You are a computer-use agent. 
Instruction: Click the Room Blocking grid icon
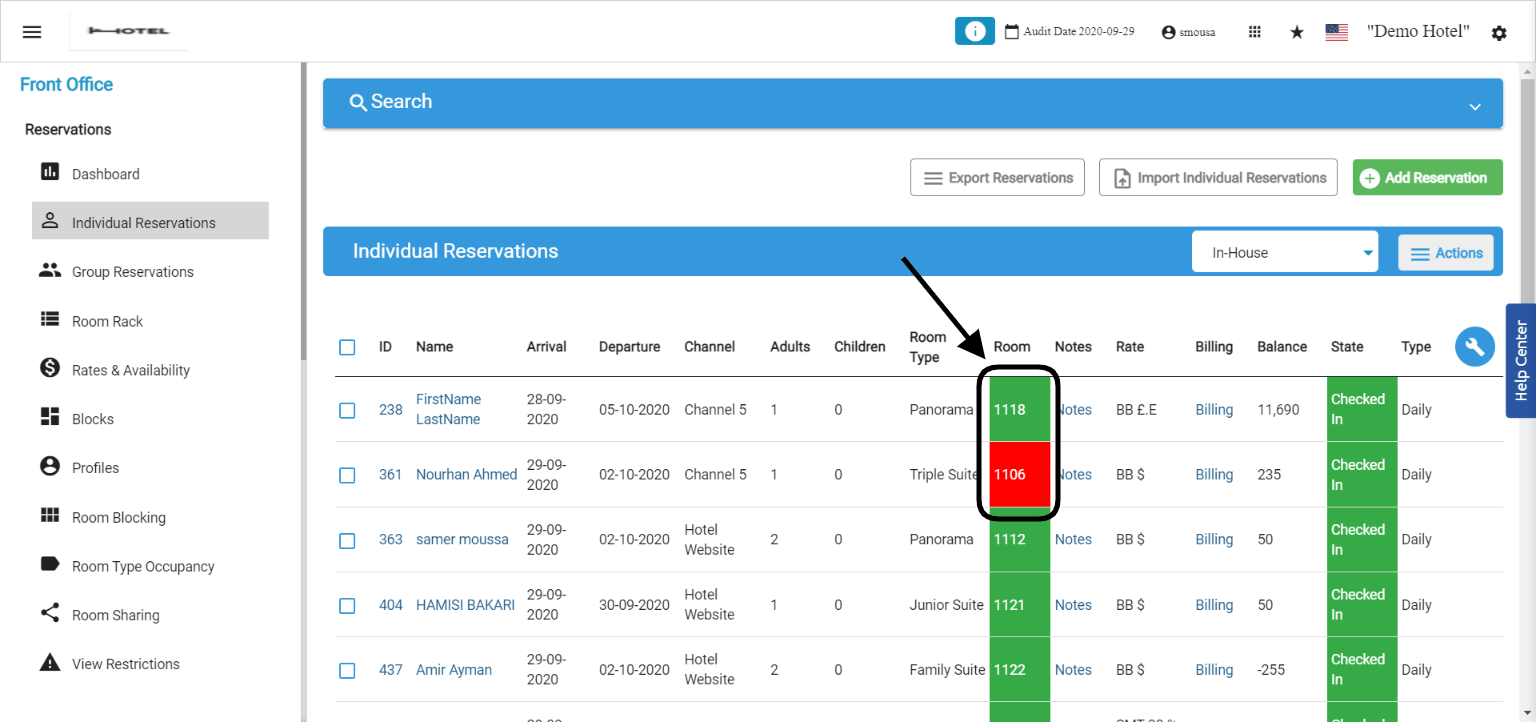click(50, 516)
